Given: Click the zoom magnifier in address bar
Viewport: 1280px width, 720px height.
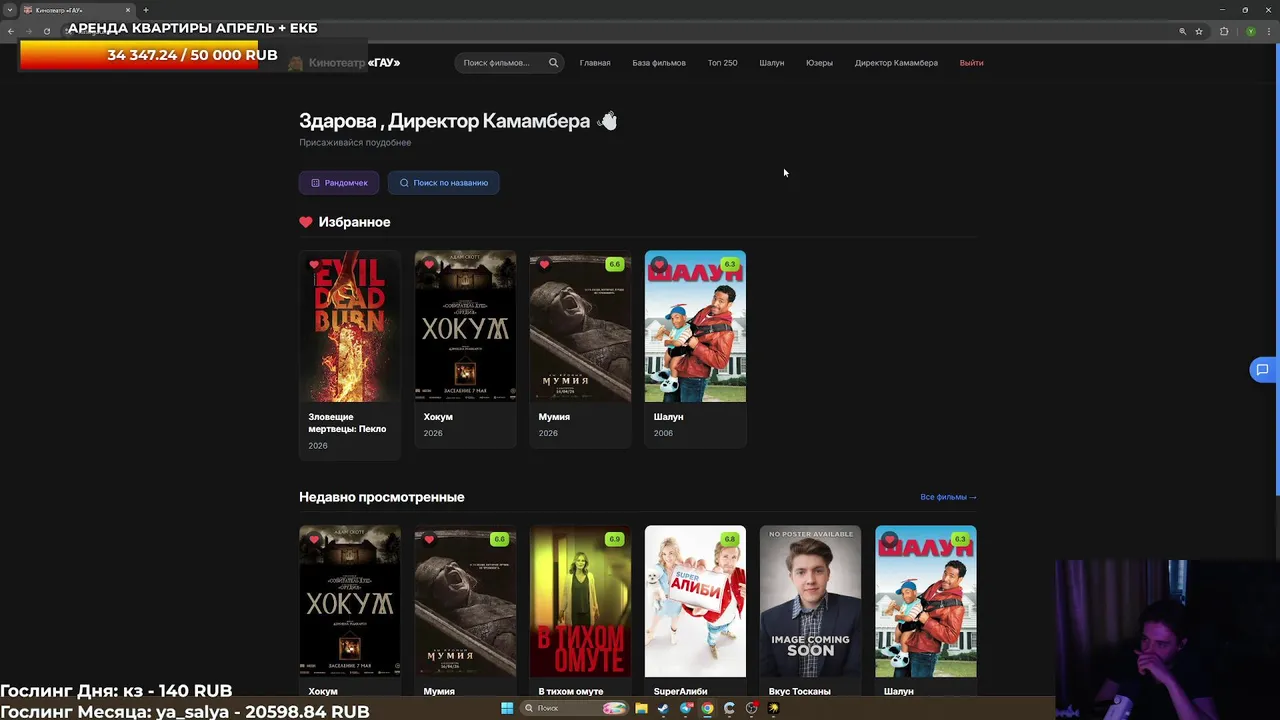Looking at the screenshot, I should (1182, 31).
